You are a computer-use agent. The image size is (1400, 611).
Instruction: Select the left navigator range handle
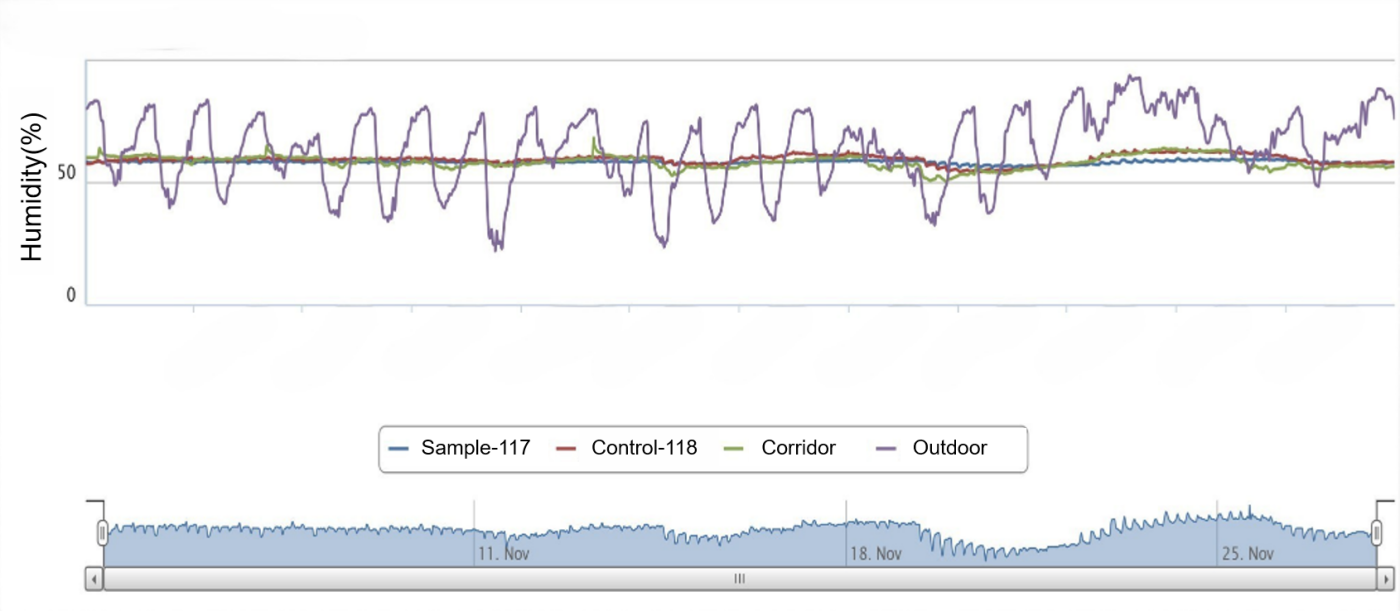pos(104,533)
